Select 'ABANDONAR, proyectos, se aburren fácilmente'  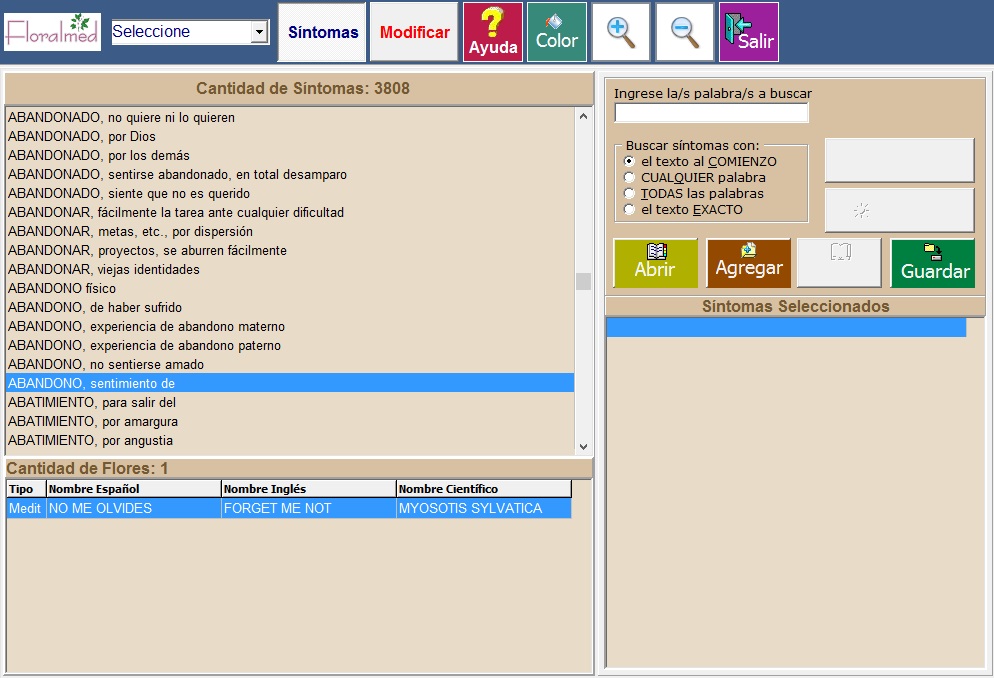click(290, 250)
